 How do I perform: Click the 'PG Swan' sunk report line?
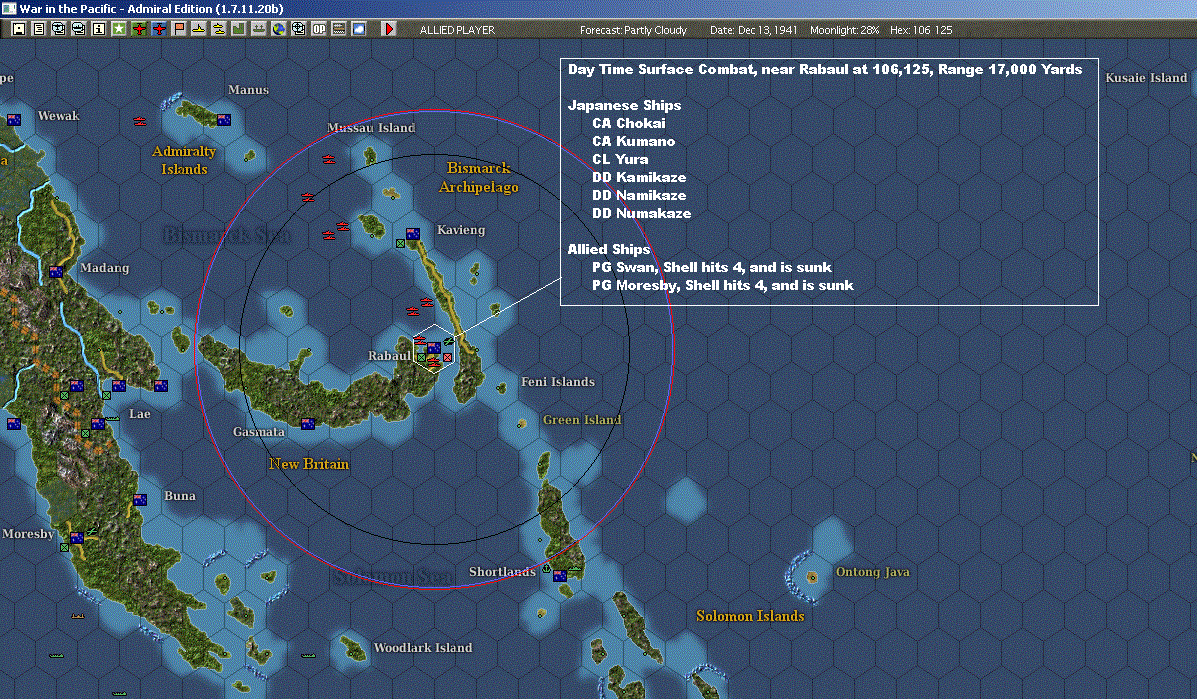711,267
